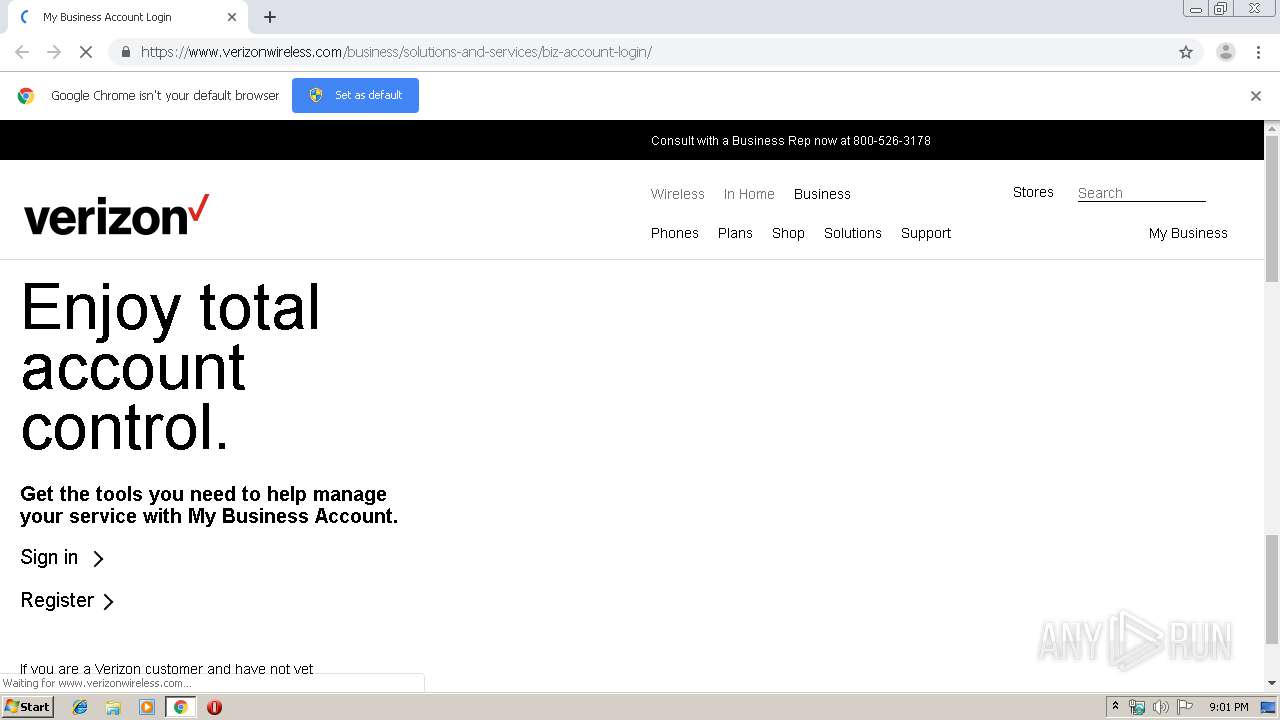
Task: Click the show desktop tray icon
Action: point(1269,707)
